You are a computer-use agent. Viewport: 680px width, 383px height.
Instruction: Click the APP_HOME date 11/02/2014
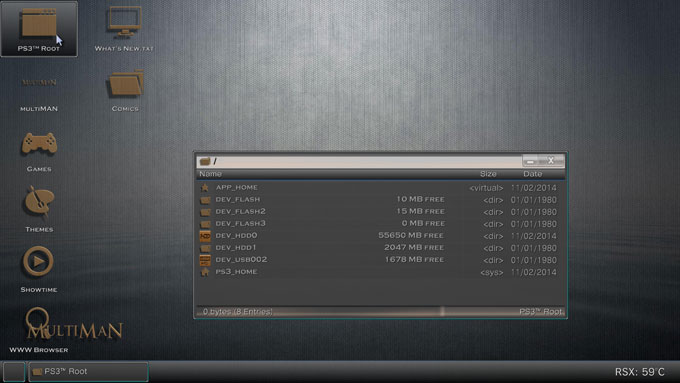click(x=533, y=188)
